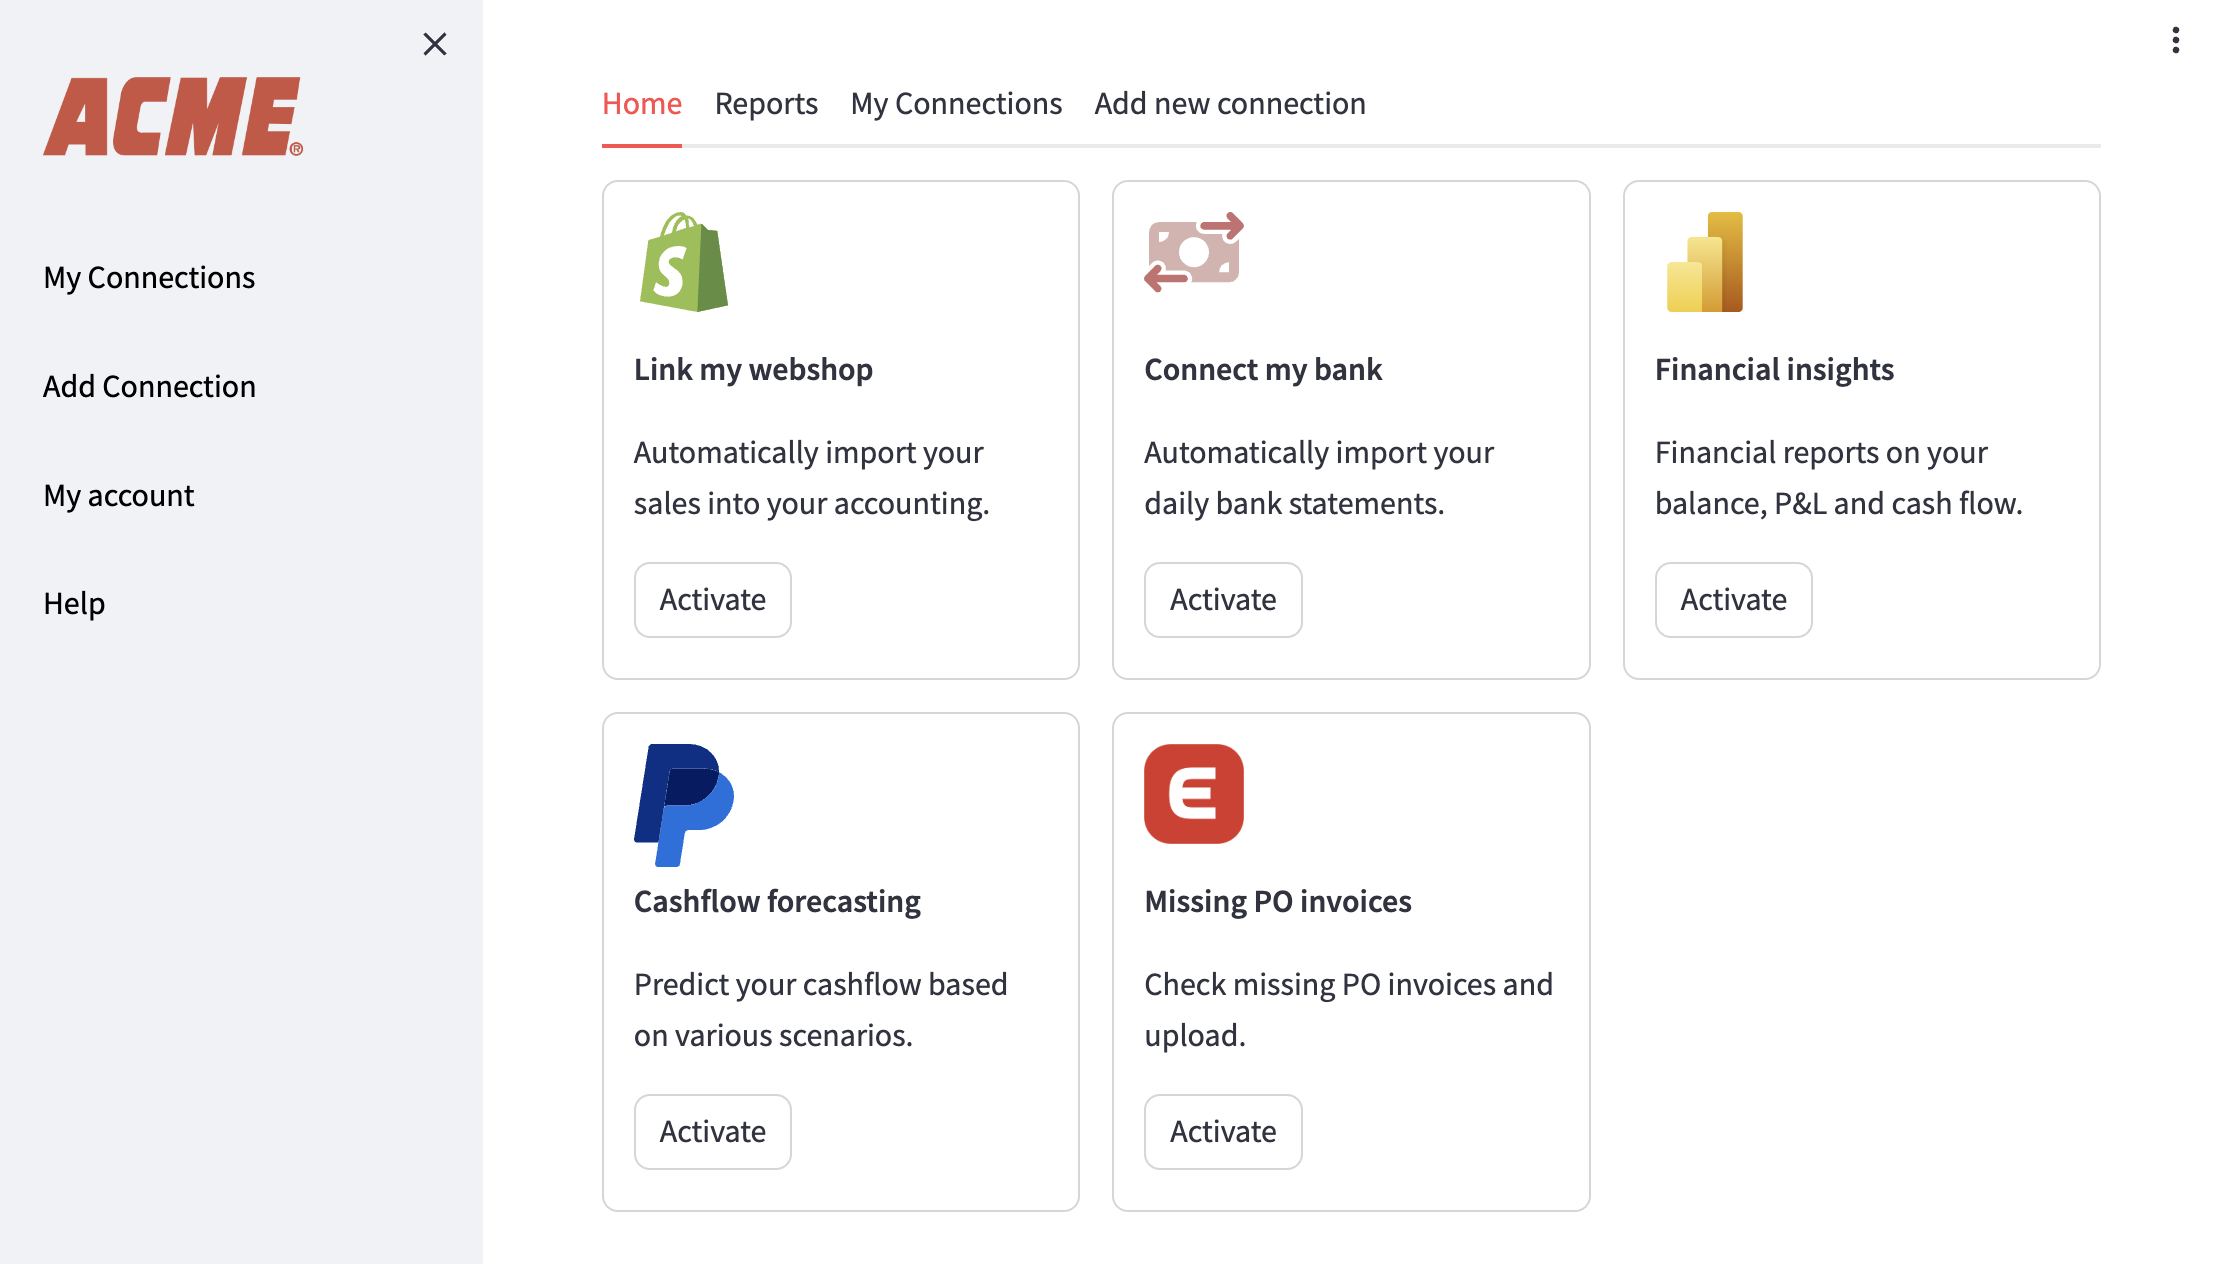Viewport: 2216px width, 1264px height.
Task: Open the three-dot options menu
Action: (x=2175, y=40)
